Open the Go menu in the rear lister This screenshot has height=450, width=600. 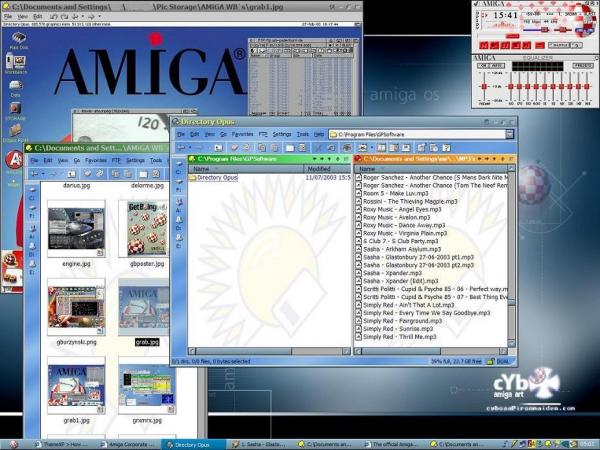[x=77, y=160]
